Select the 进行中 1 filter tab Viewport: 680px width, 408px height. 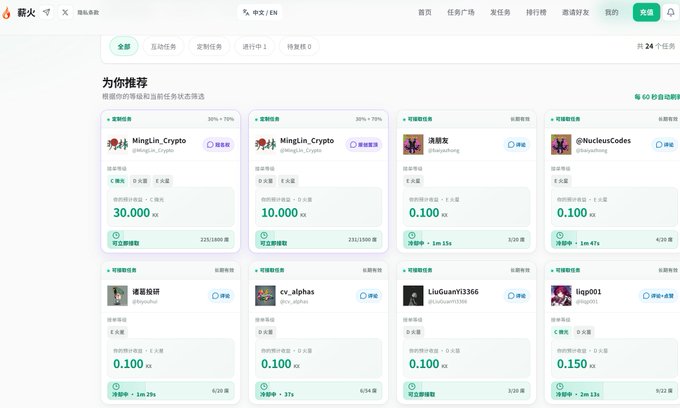tap(255, 46)
